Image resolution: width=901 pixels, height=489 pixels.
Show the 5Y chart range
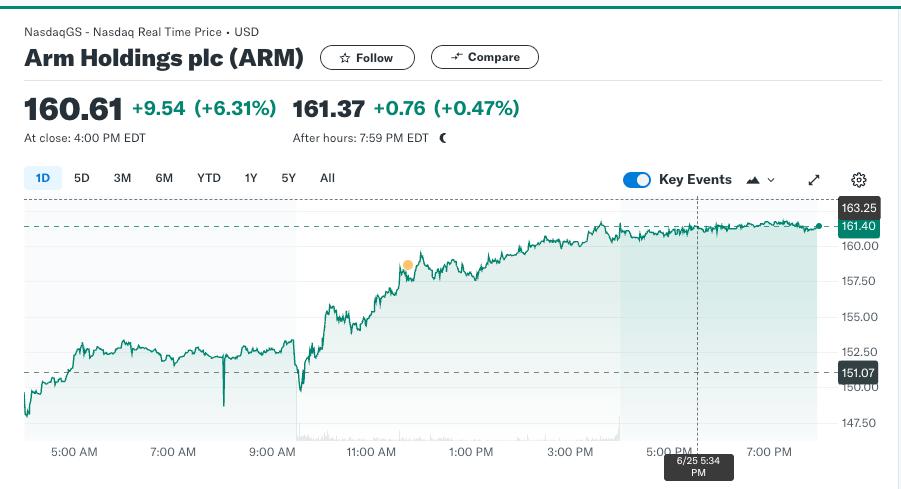[288, 178]
